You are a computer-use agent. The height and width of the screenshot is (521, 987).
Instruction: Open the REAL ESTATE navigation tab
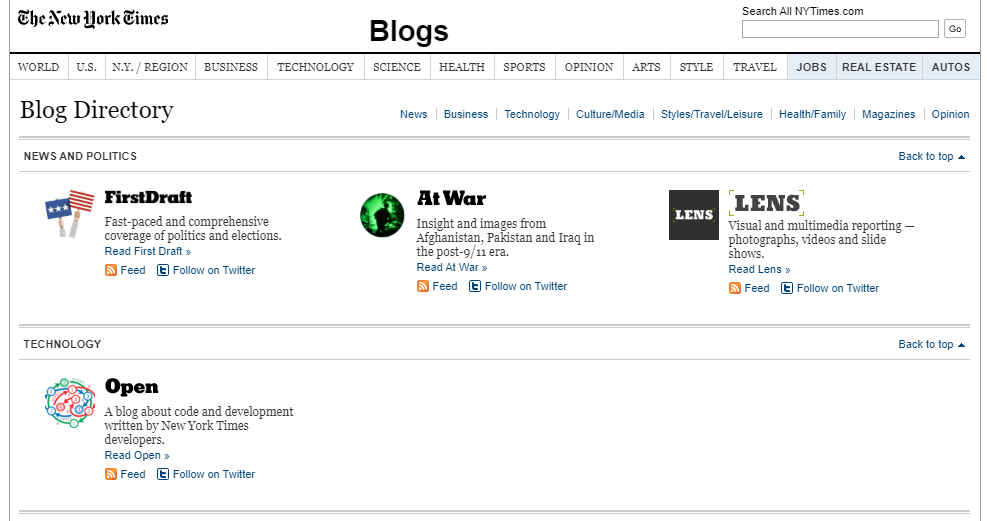click(x=879, y=67)
